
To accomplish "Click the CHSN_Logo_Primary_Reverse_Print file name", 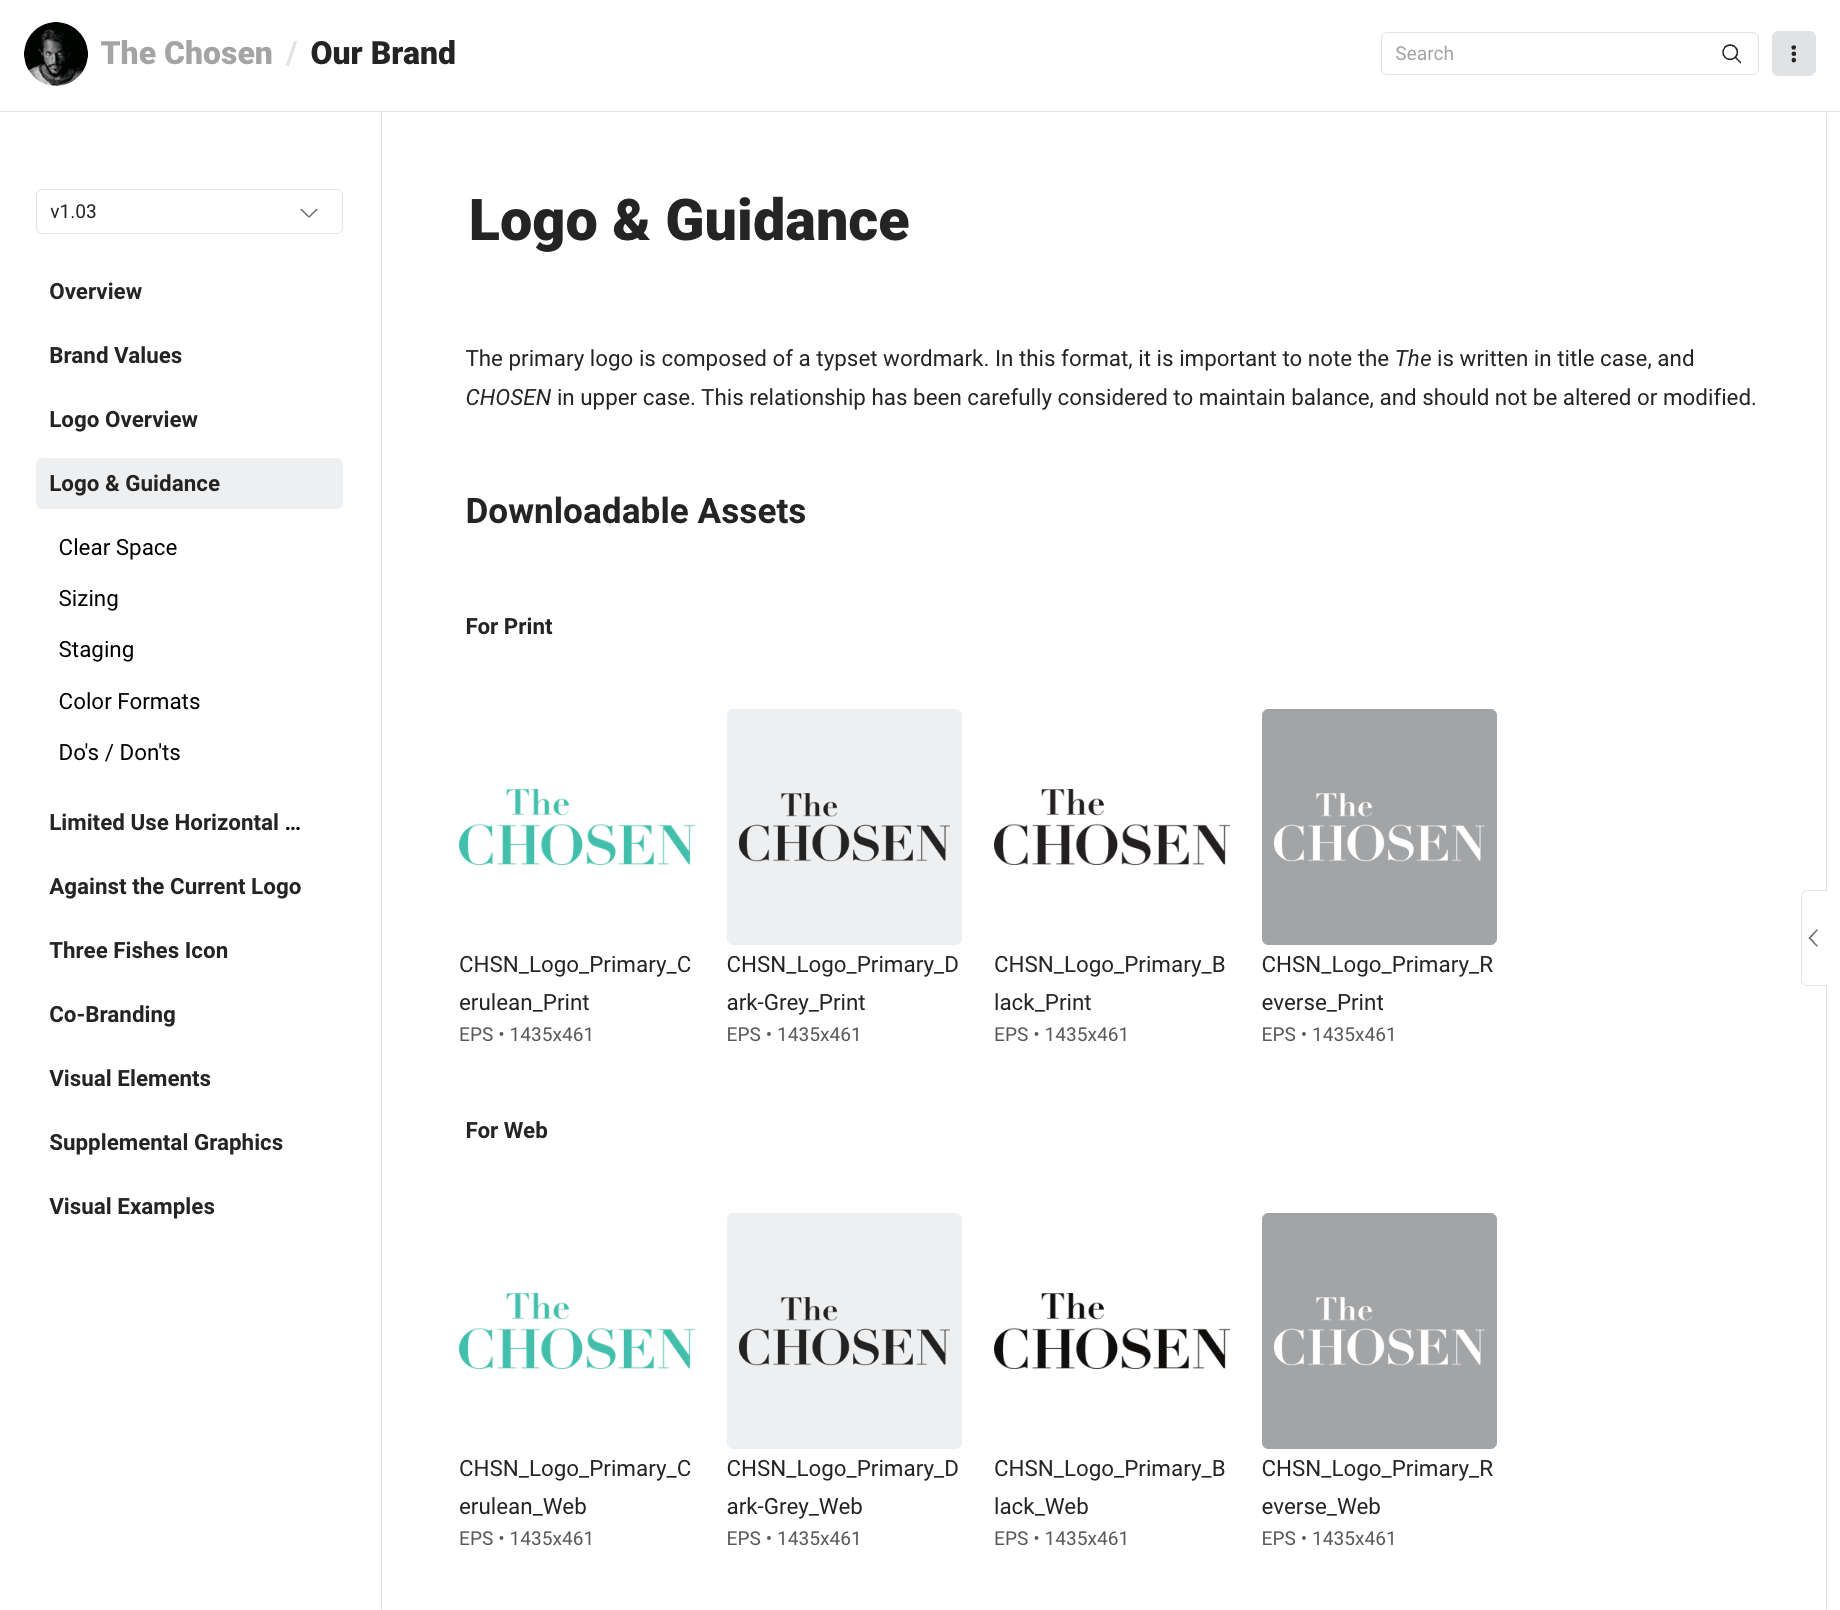I will pyautogui.click(x=1378, y=984).
